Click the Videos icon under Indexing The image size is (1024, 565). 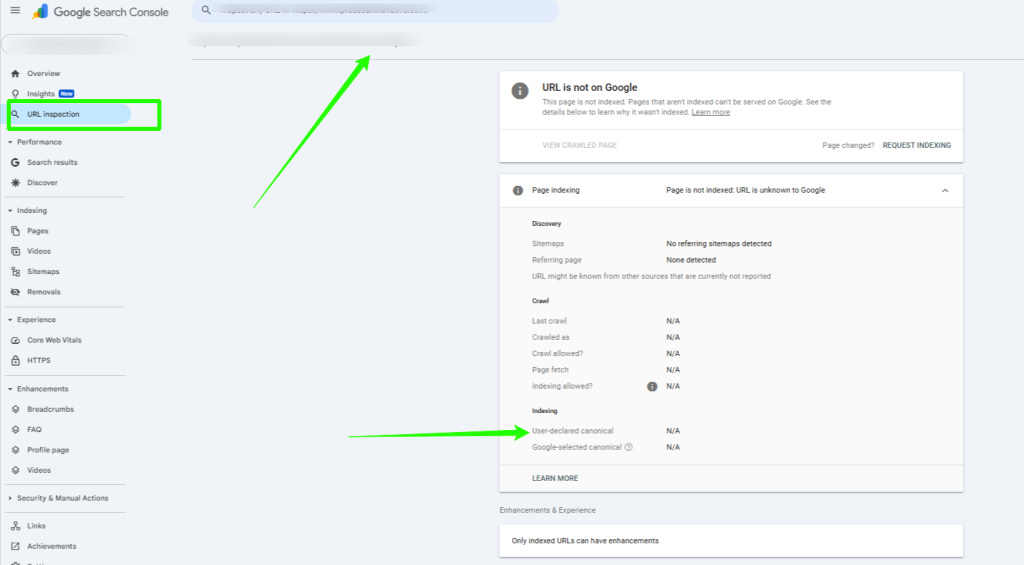[16, 251]
